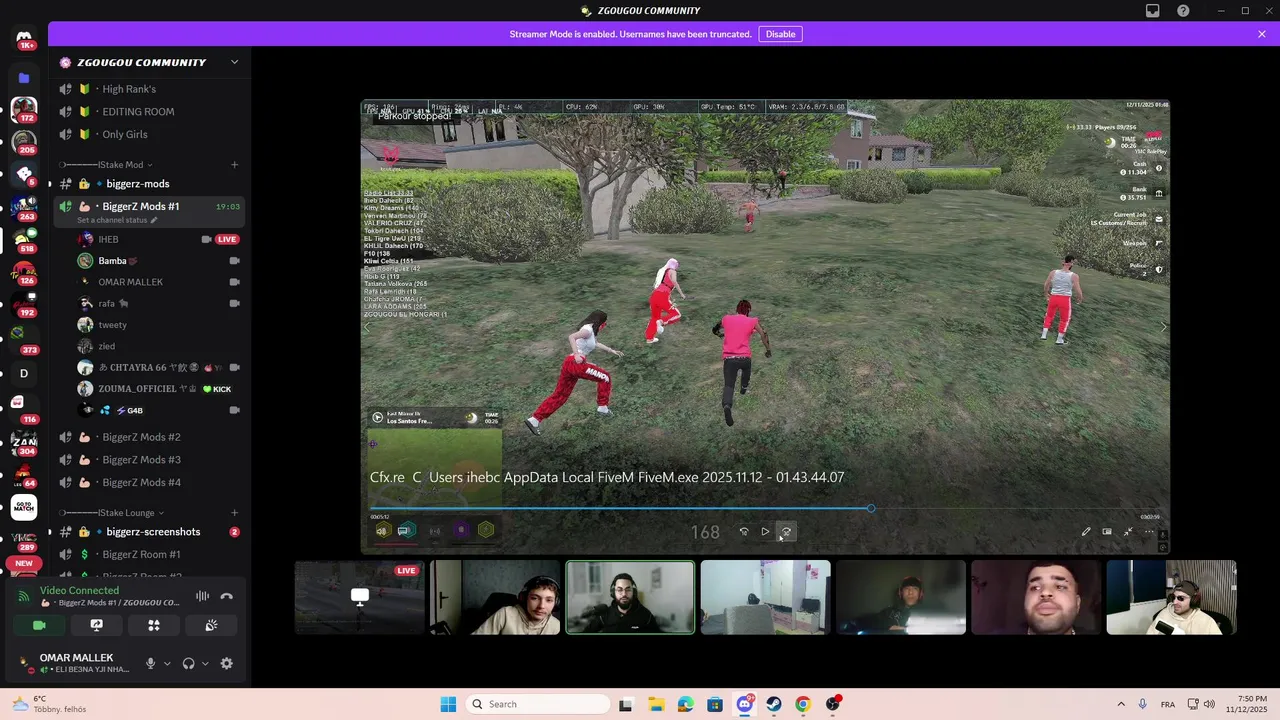Open GO TO MATCH server icon
Image resolution: width=1280 pixels, height=720 pixels.
(24, 507)
